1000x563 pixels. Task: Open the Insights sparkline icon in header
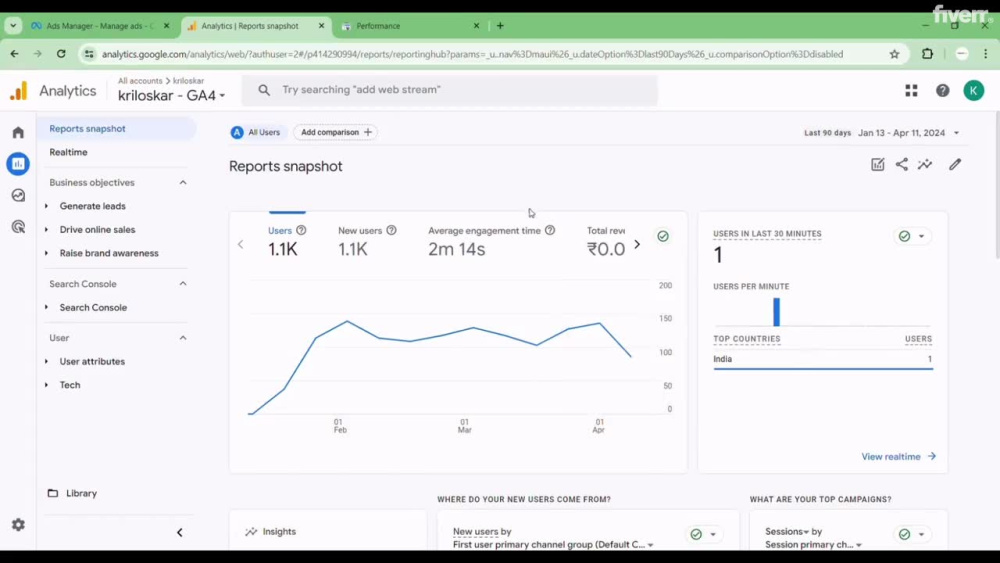pyautogui.click(x=925, y=165)
